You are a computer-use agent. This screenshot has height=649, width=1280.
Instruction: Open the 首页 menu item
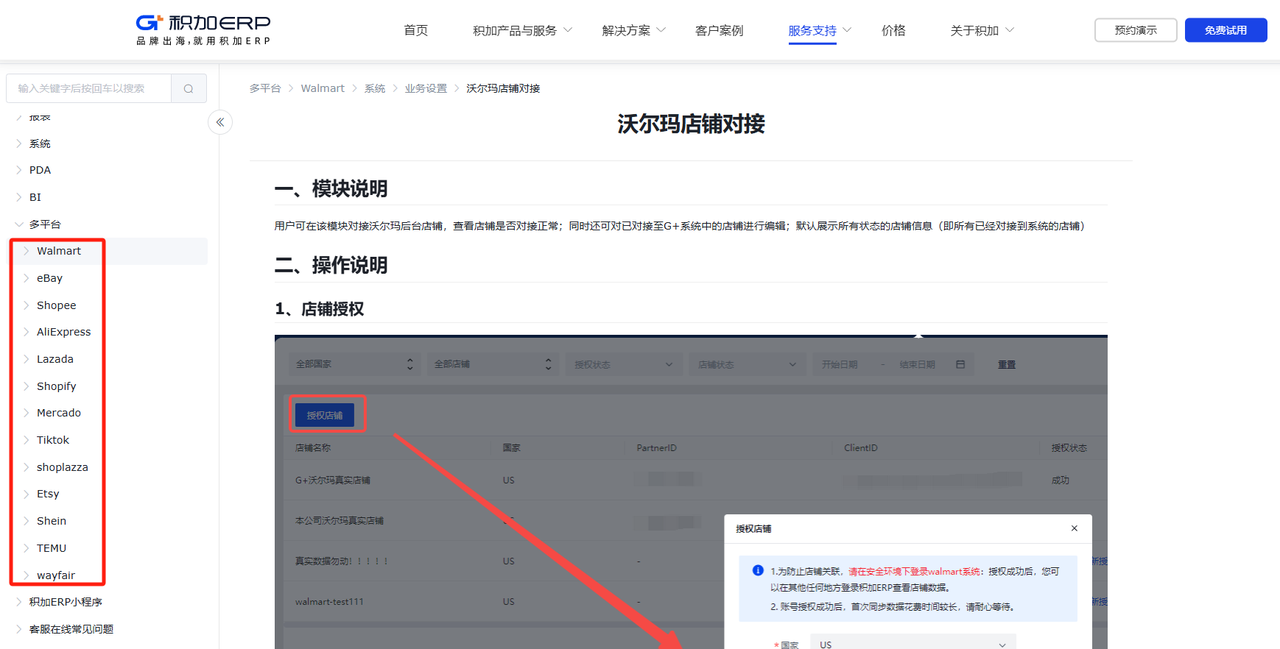click(x=416, y=30)
